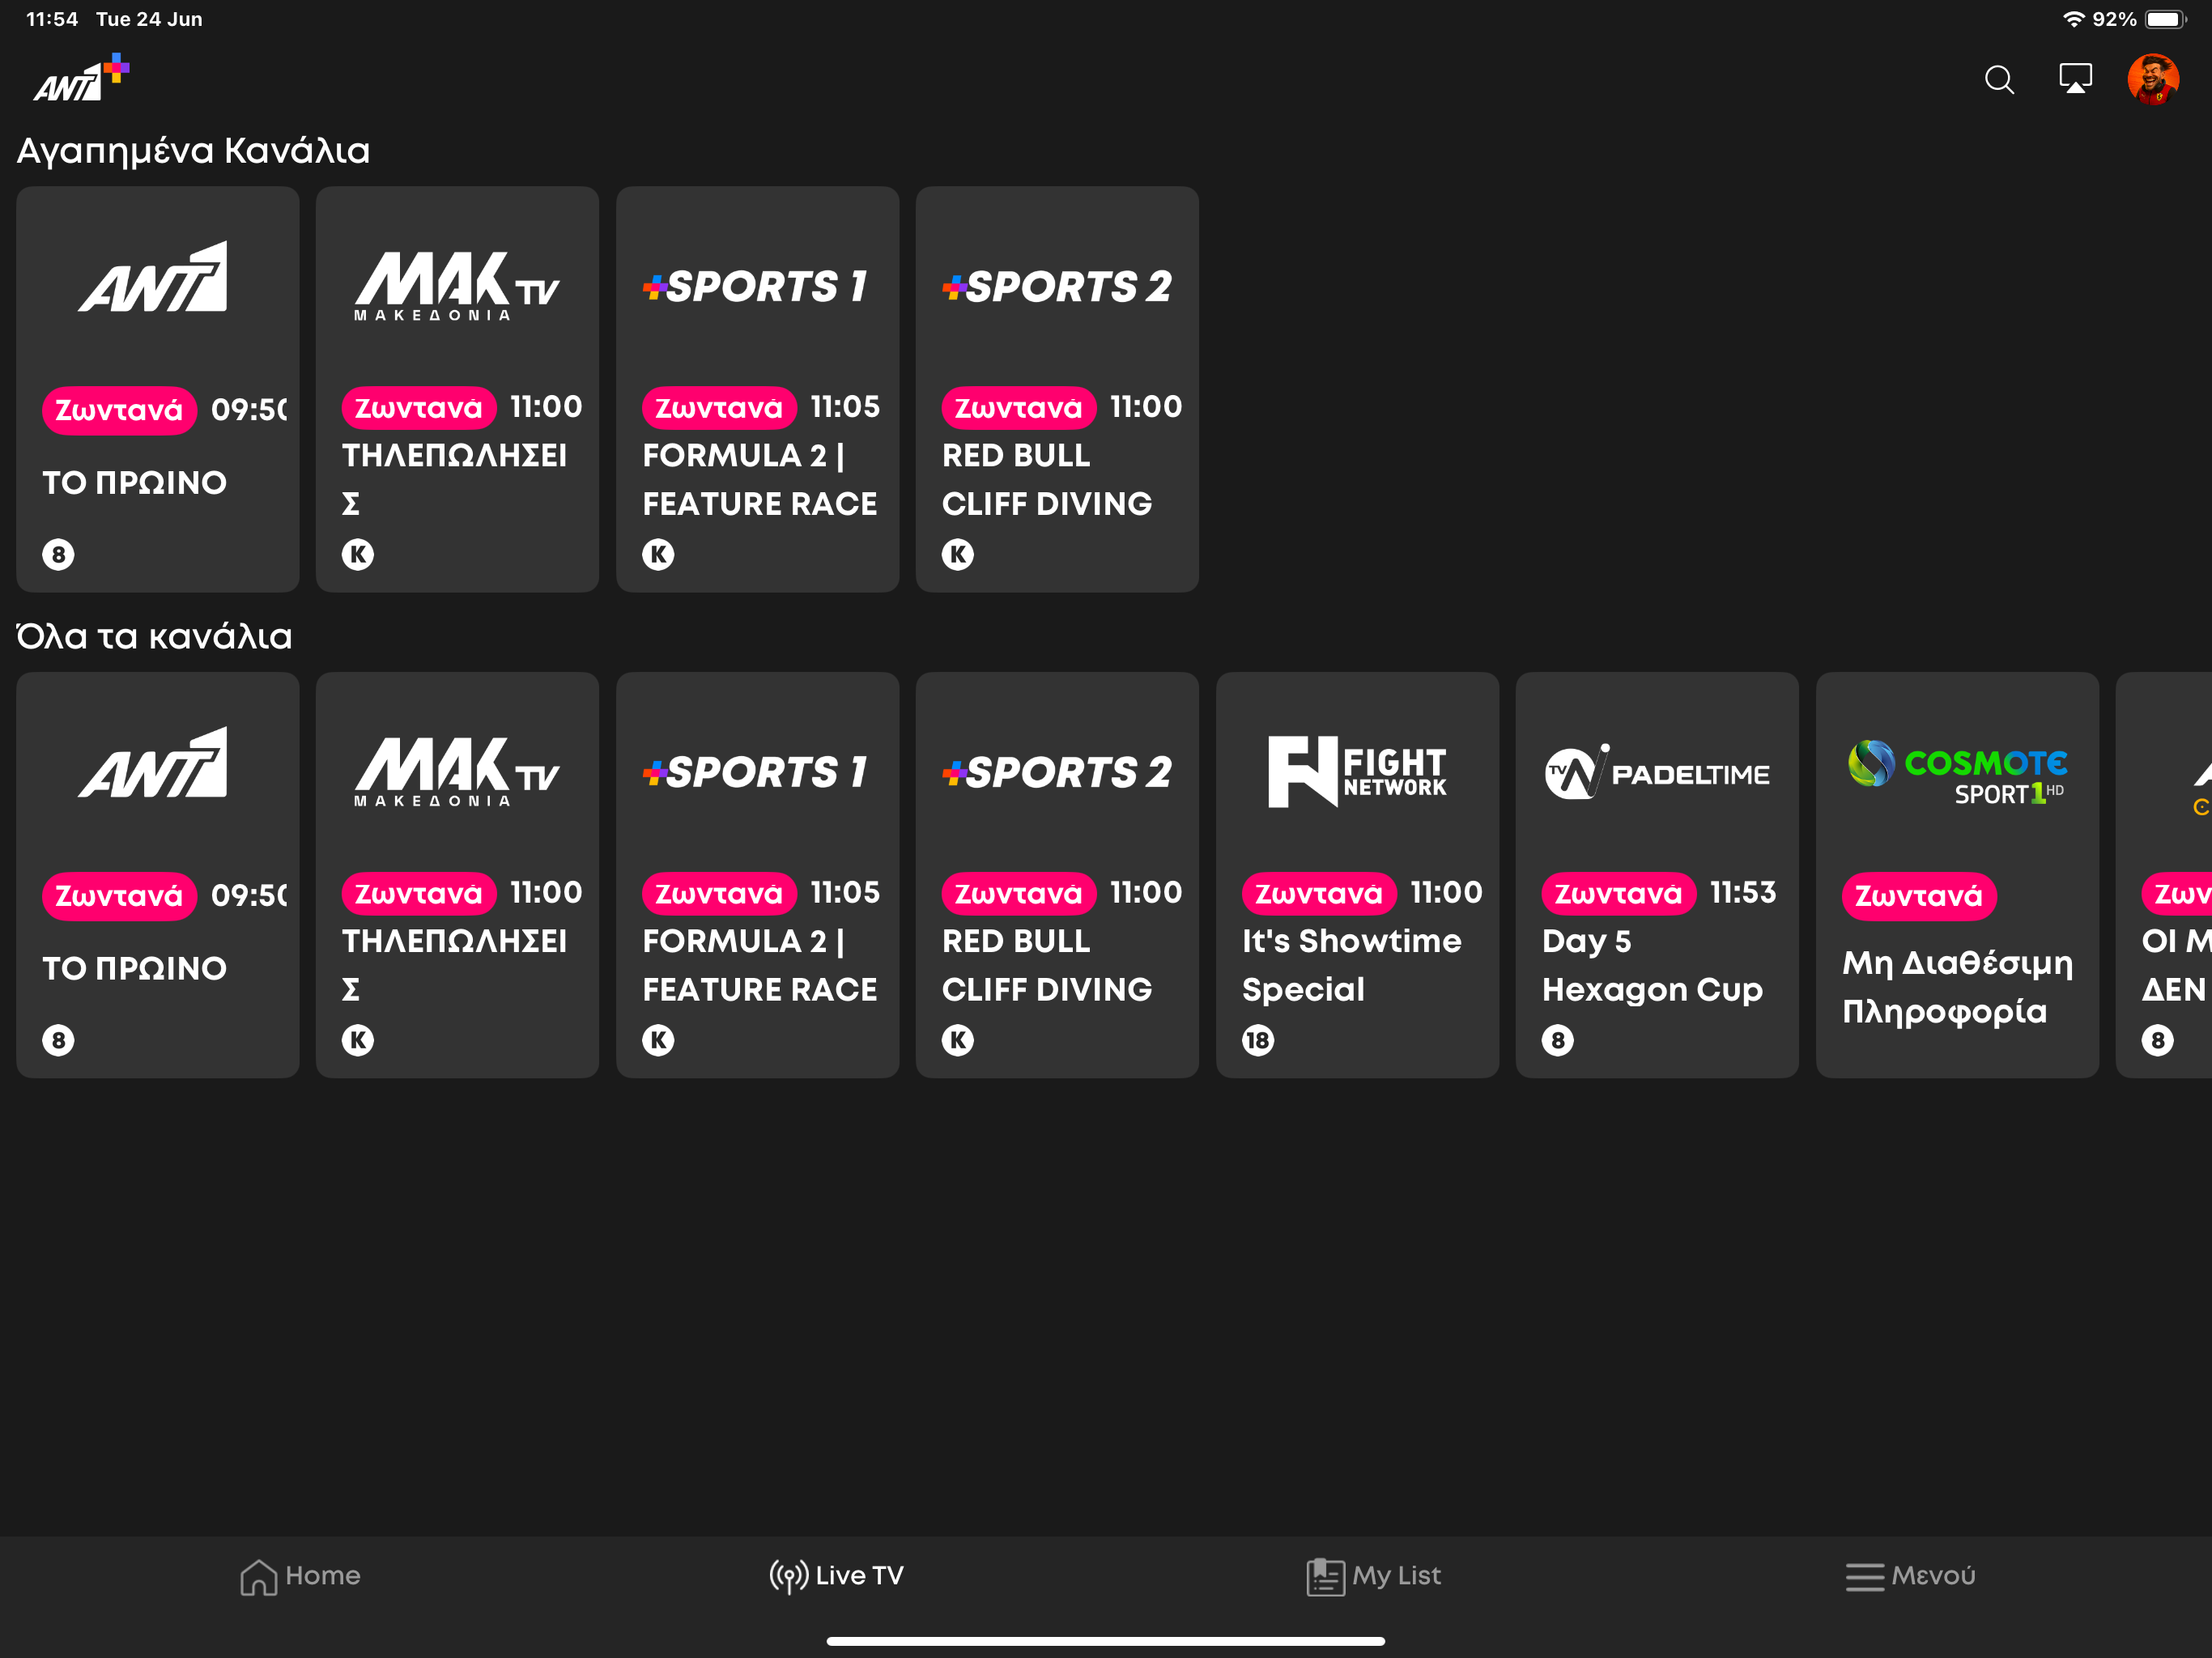Tap K rating badge on favorites Sports 2 card
The image size is (2212, 1658).
tap(958, 554)
